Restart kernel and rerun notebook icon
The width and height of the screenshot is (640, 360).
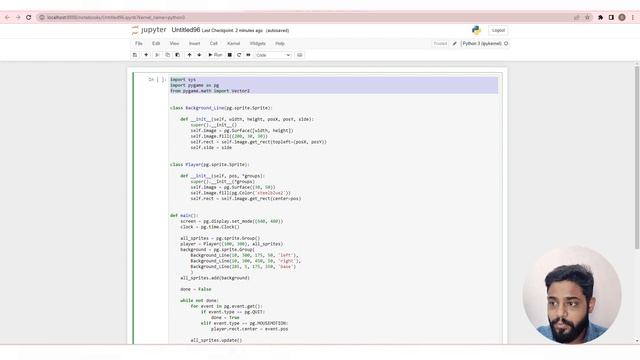pyautogui.click(x=249, y=55)
